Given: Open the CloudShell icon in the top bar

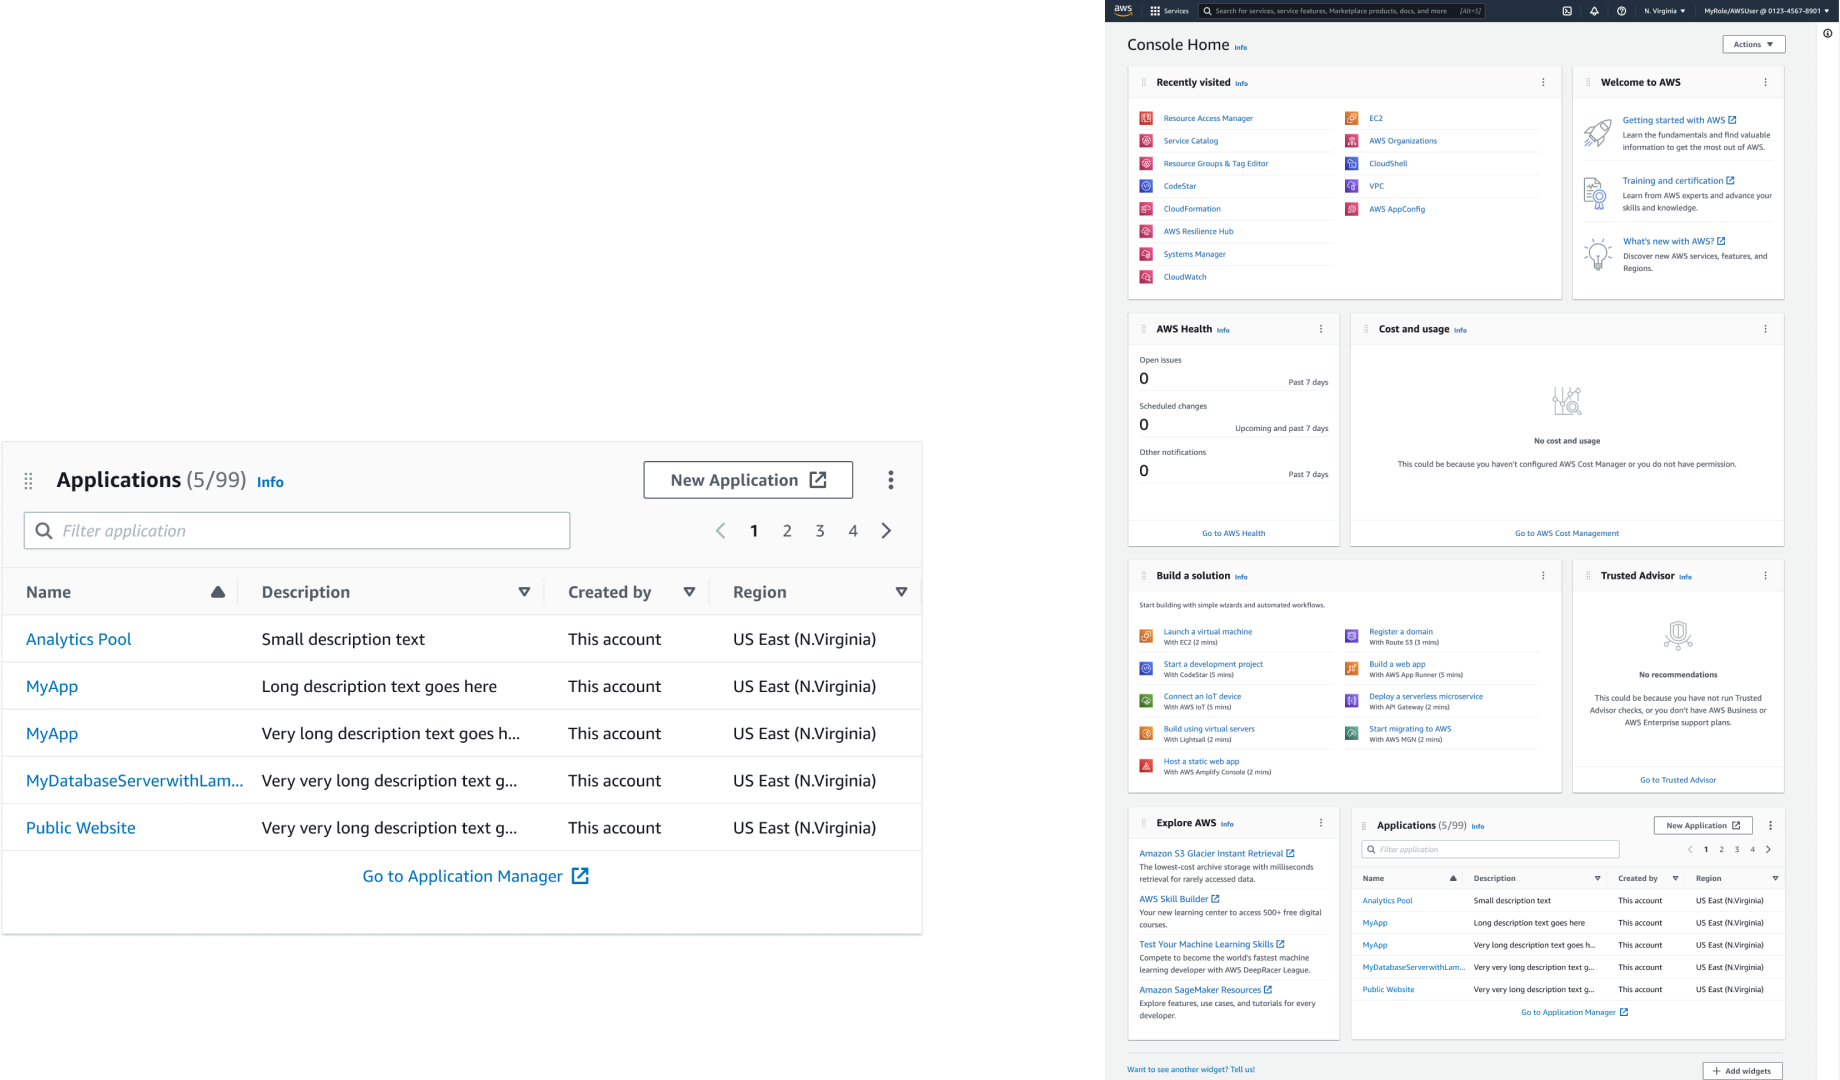Looking at the screenshot, I should click(1567, 11).
